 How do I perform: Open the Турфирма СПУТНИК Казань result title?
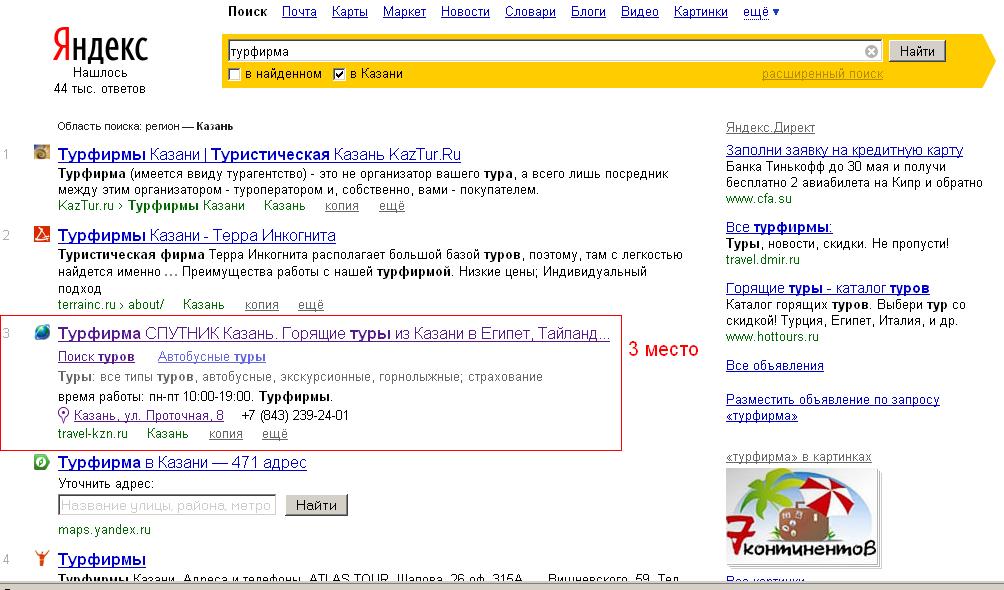pyautogui.click(x=334, y=333)
